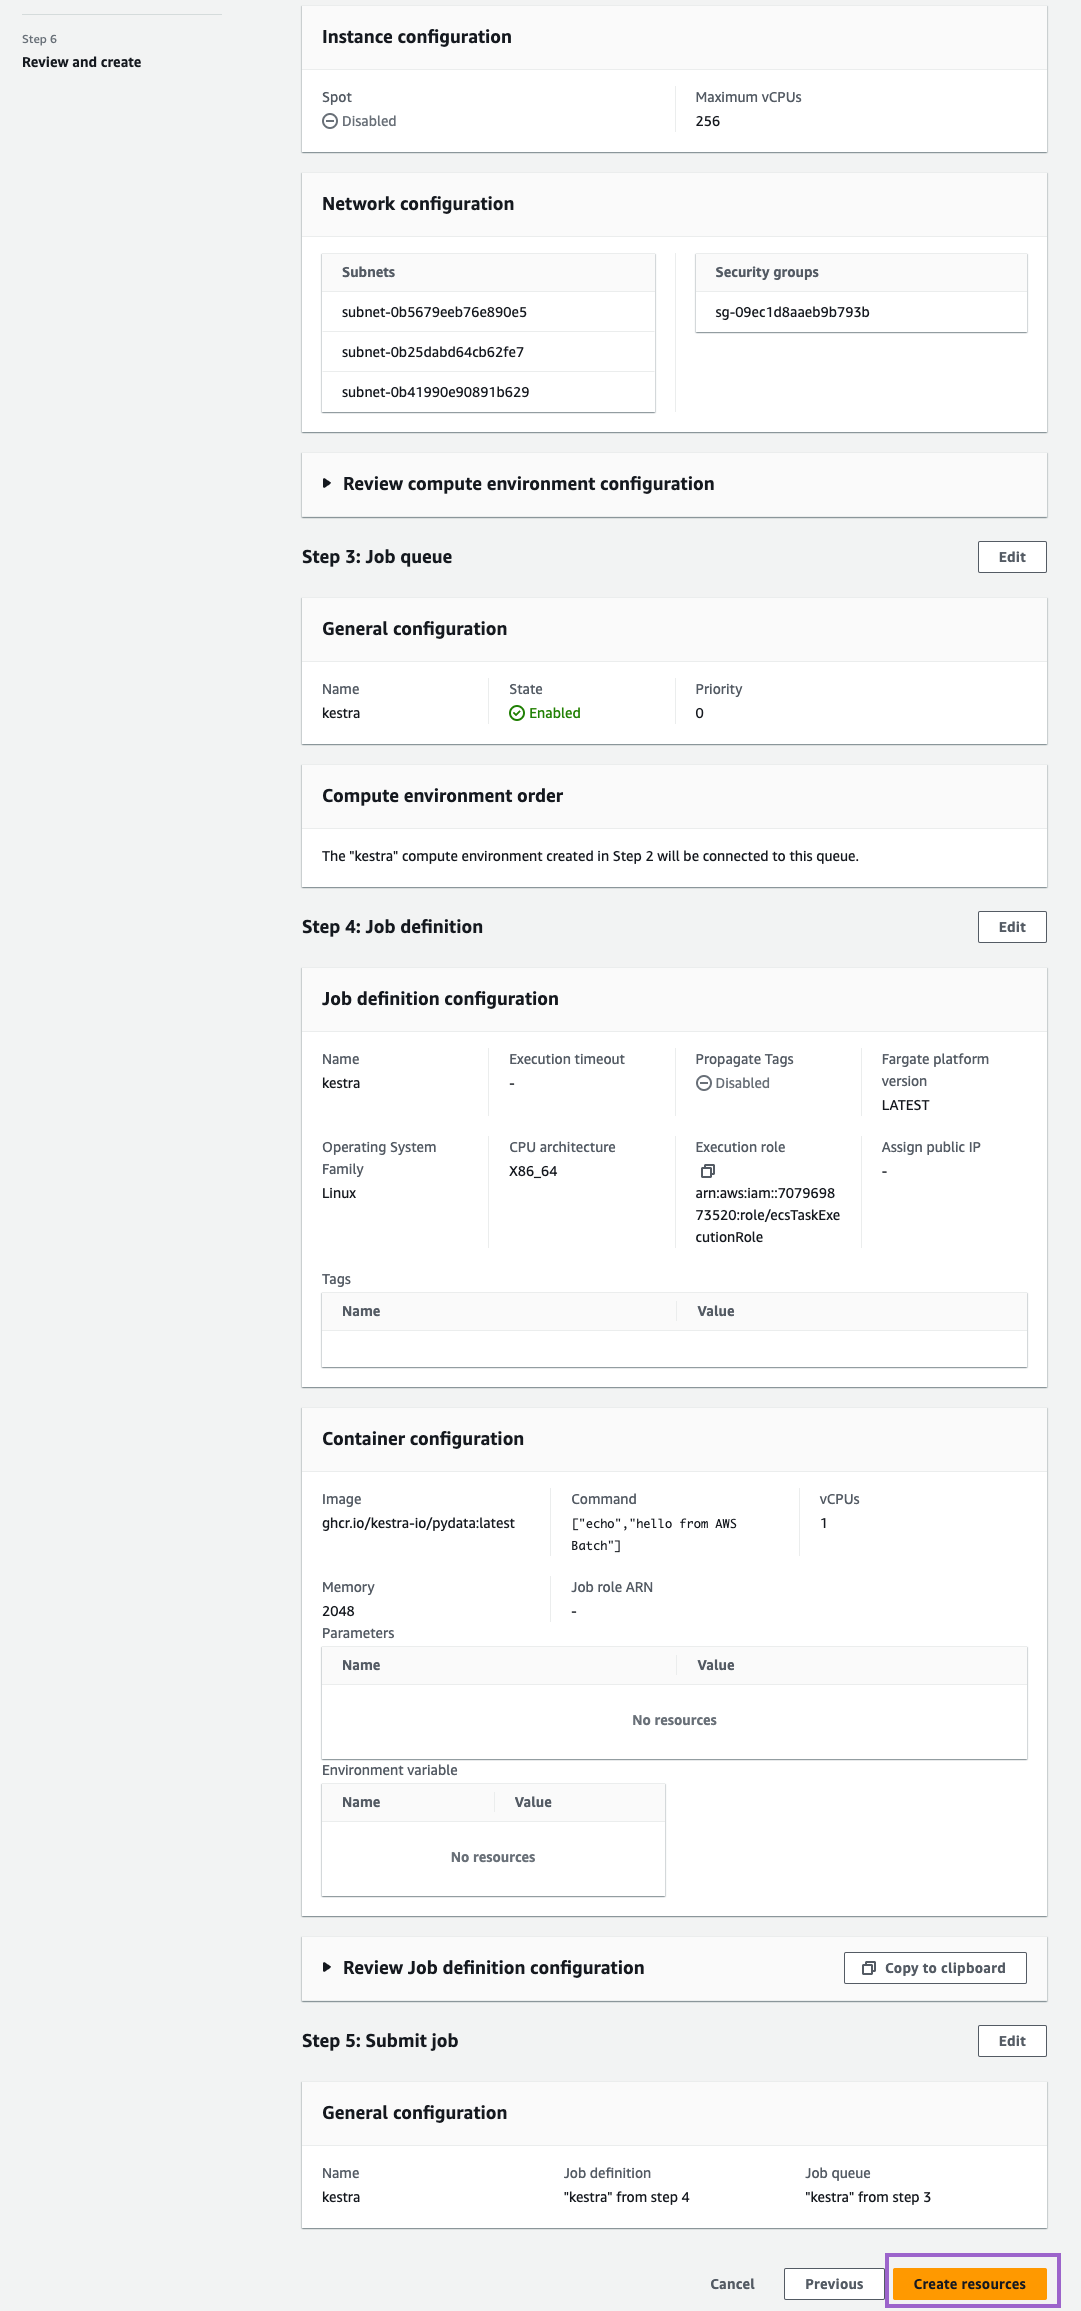Click the green Enabled state checkmark icon
The image size is (1081, 2311).
point(517,713)
